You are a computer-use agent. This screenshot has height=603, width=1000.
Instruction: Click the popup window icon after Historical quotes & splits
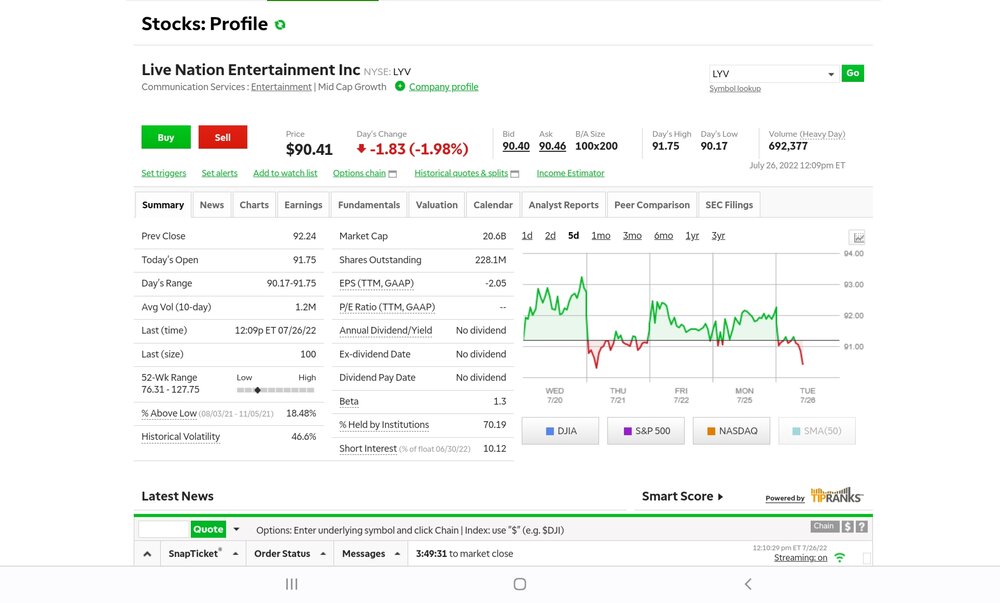click(x=515, y=173)
